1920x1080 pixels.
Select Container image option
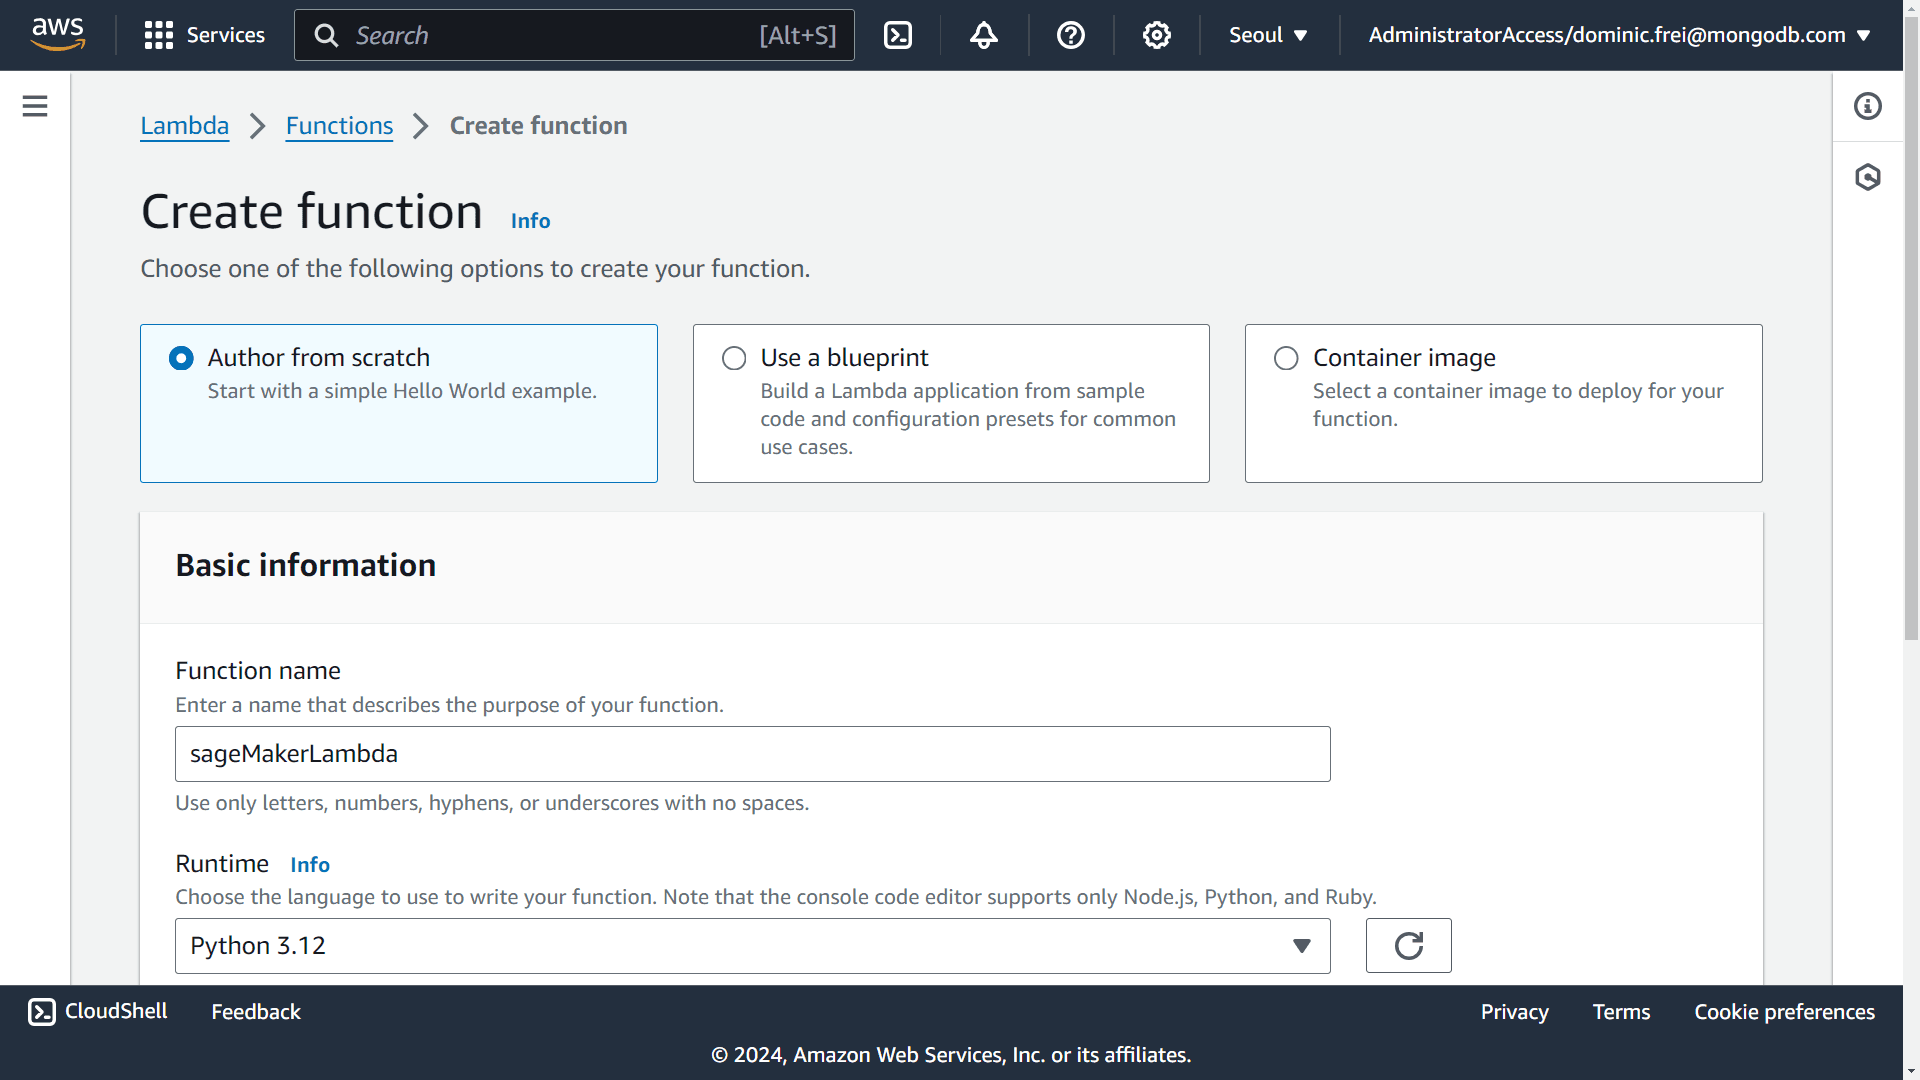1284,357
